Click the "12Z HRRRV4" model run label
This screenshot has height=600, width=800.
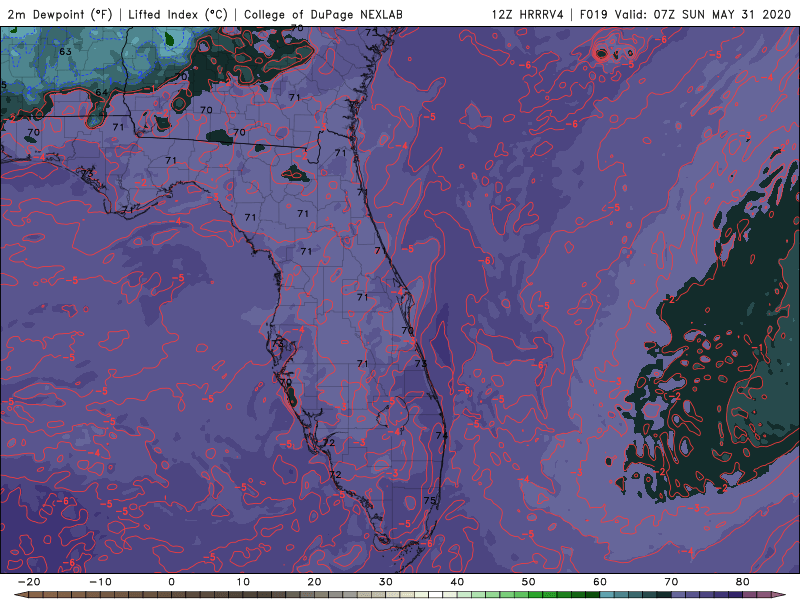point(528,14)
